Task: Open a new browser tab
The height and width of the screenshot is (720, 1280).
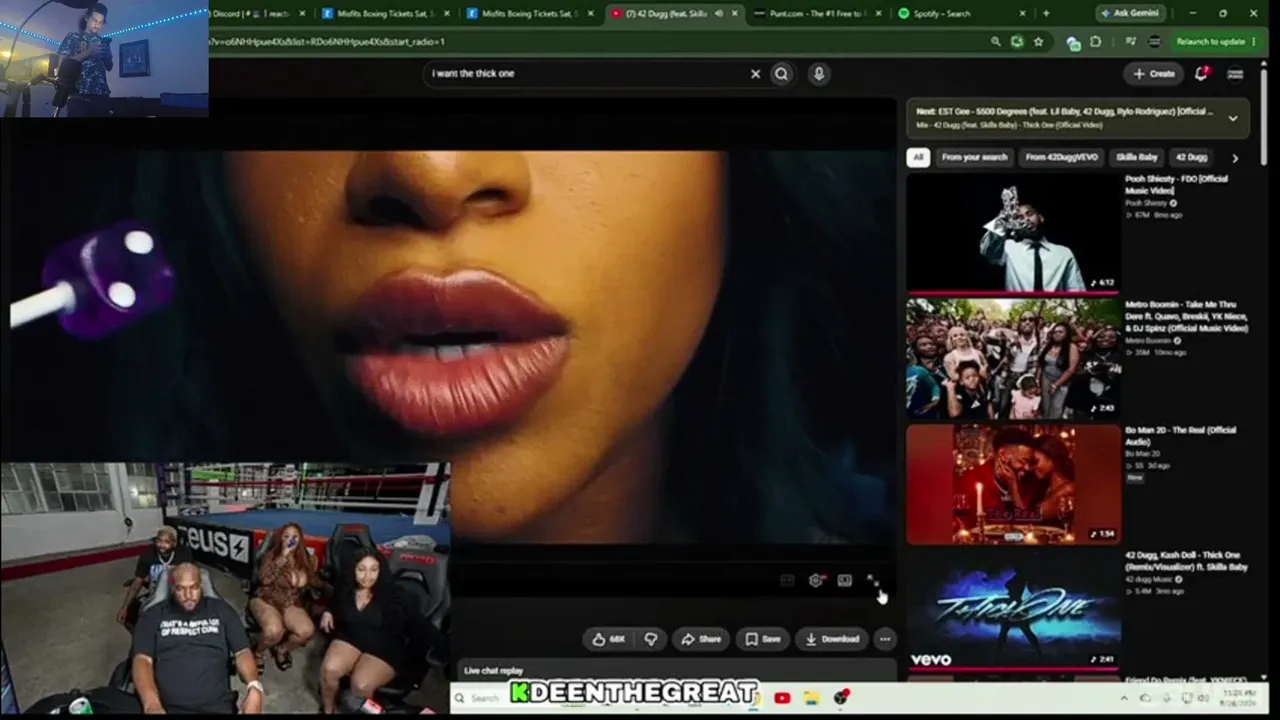Action: click(1046, 13)
